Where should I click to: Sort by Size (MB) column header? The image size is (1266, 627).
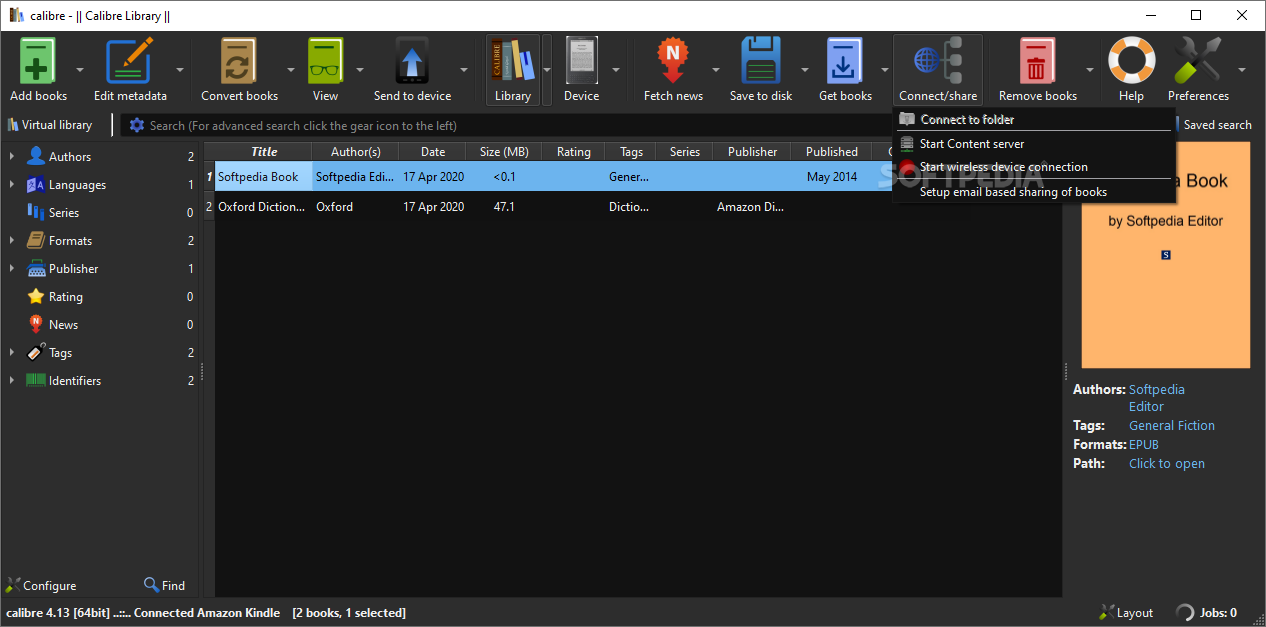[504, 152]
